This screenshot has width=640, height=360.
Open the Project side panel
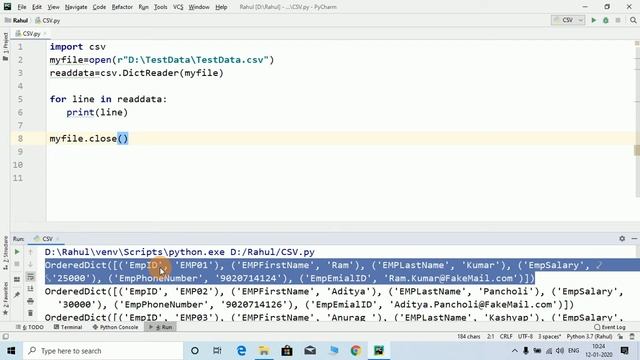coord(5,47)
